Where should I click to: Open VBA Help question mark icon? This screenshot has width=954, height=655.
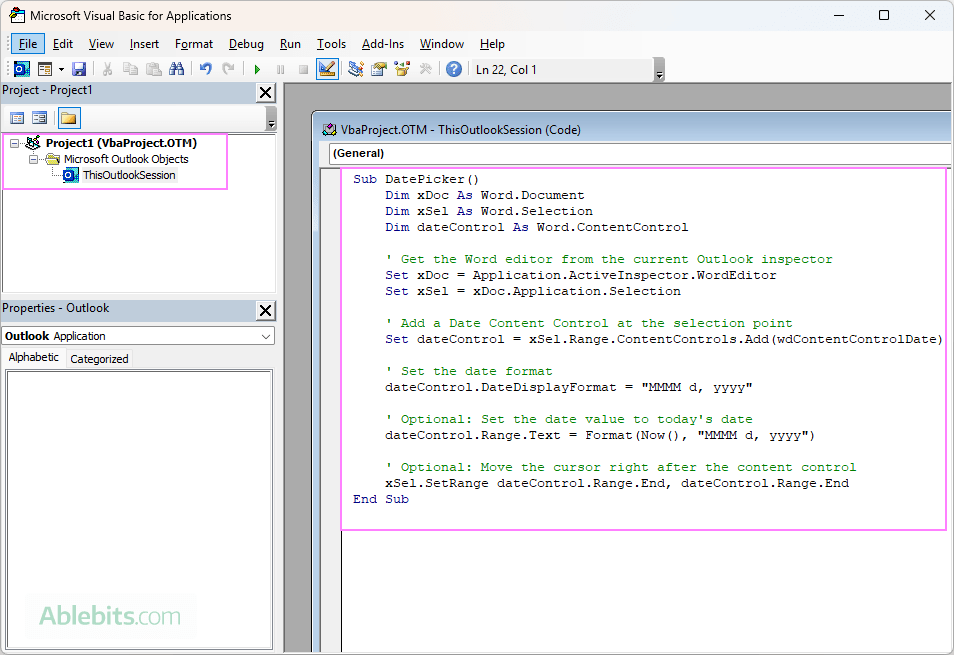coord(454,69)
